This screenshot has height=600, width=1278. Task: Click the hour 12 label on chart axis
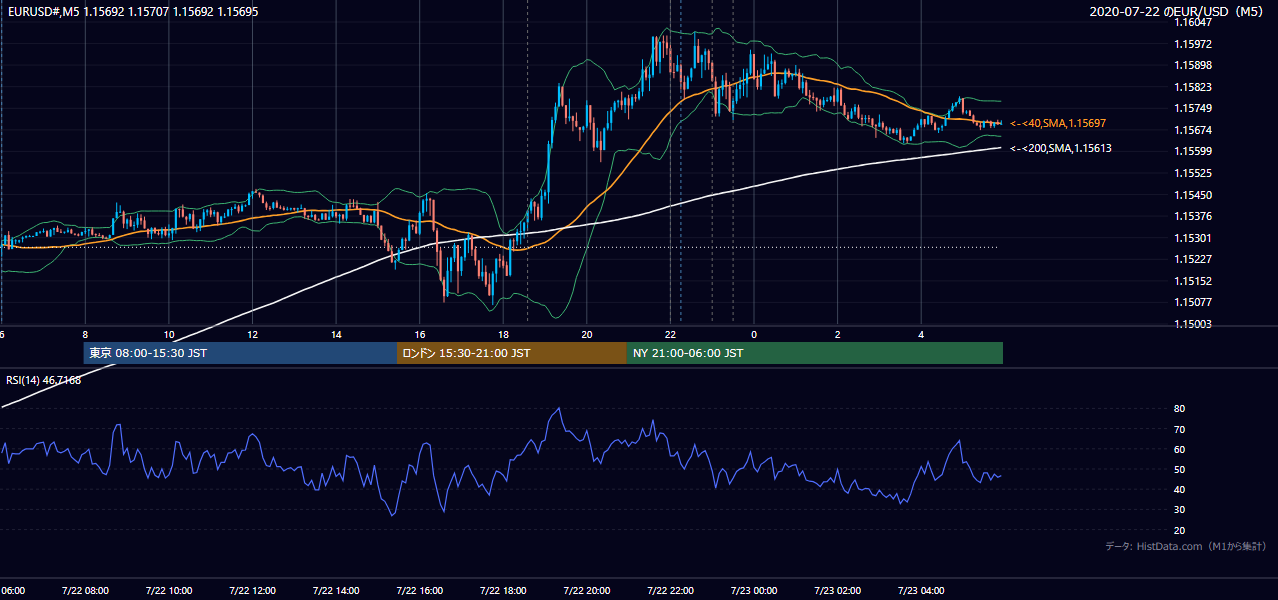[253, 335]
